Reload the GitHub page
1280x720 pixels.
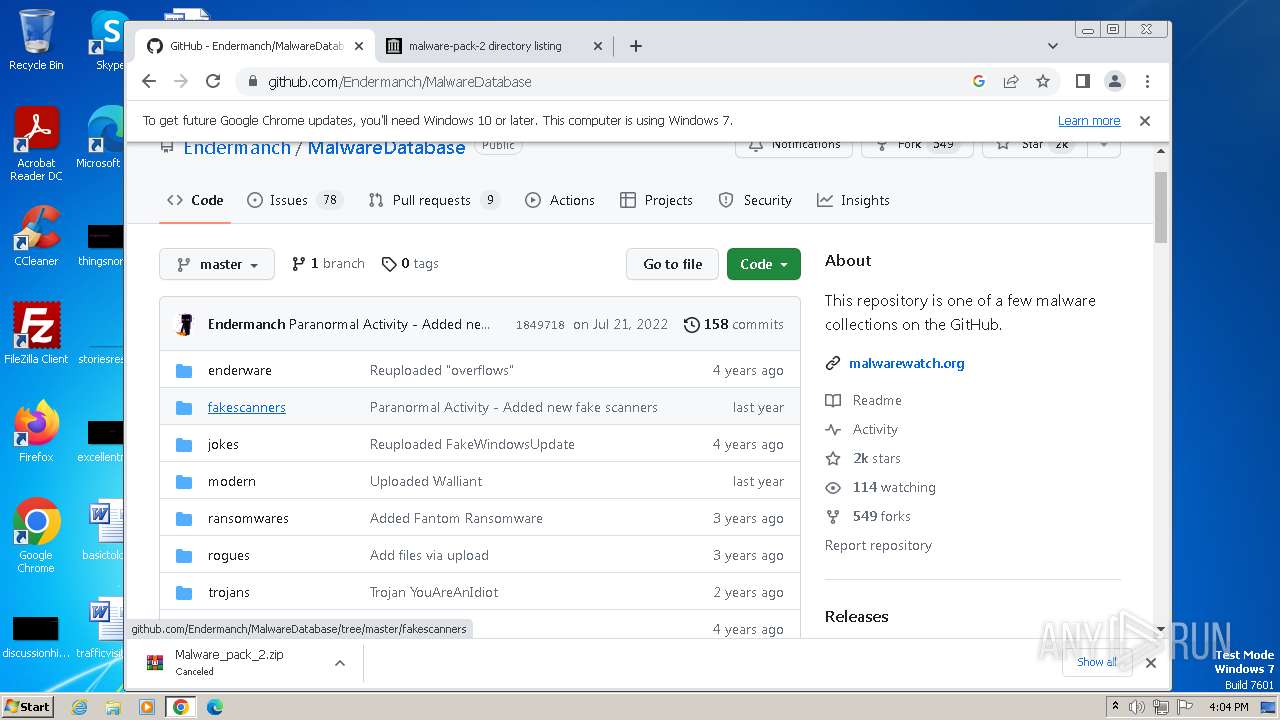(x=213, y=81)
